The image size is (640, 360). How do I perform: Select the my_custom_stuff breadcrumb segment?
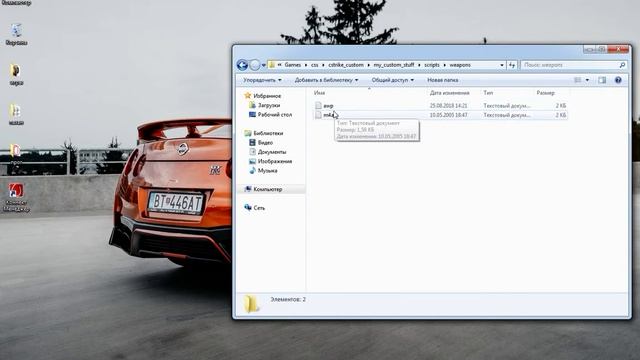coord(394,65)
